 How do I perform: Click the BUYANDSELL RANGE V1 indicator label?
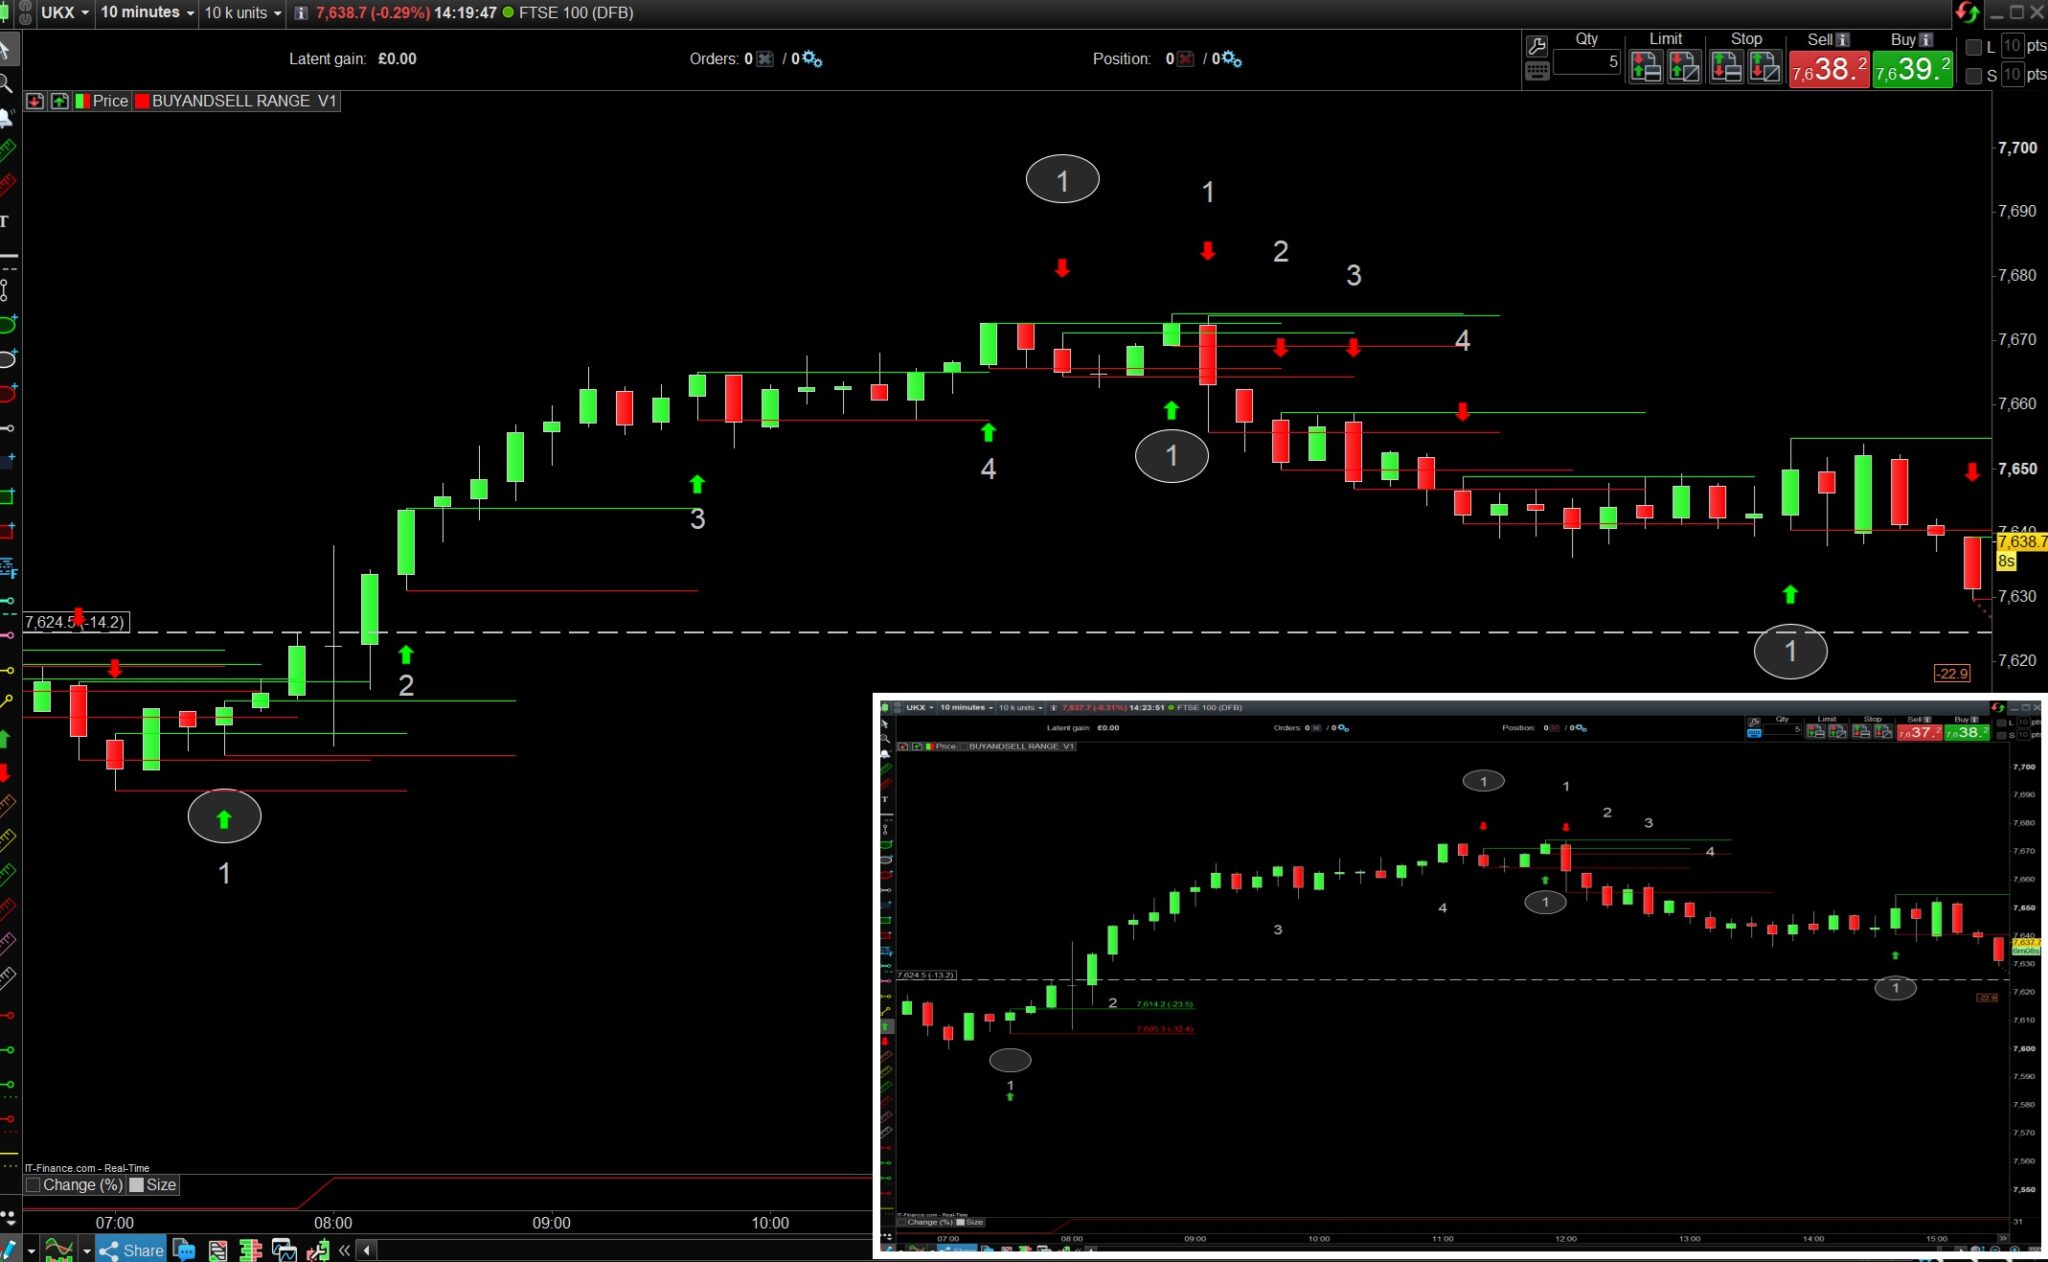pyautogui.click(x=243, y=101)
